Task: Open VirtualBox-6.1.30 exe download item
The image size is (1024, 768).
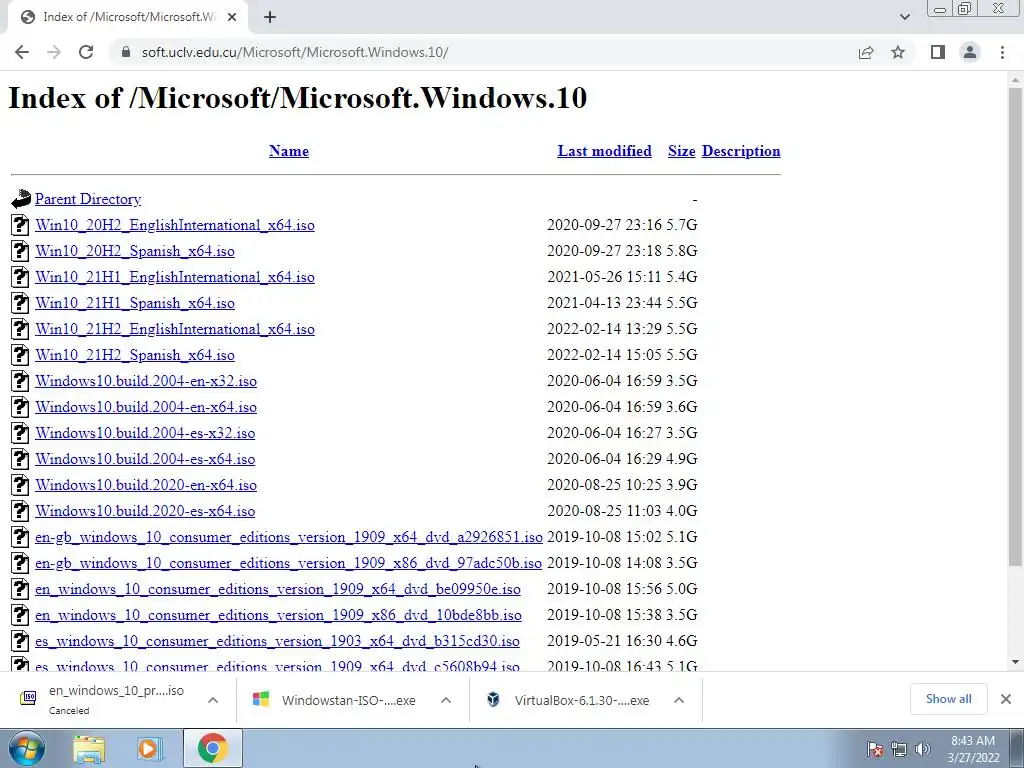Action: [x=568, y=700]
